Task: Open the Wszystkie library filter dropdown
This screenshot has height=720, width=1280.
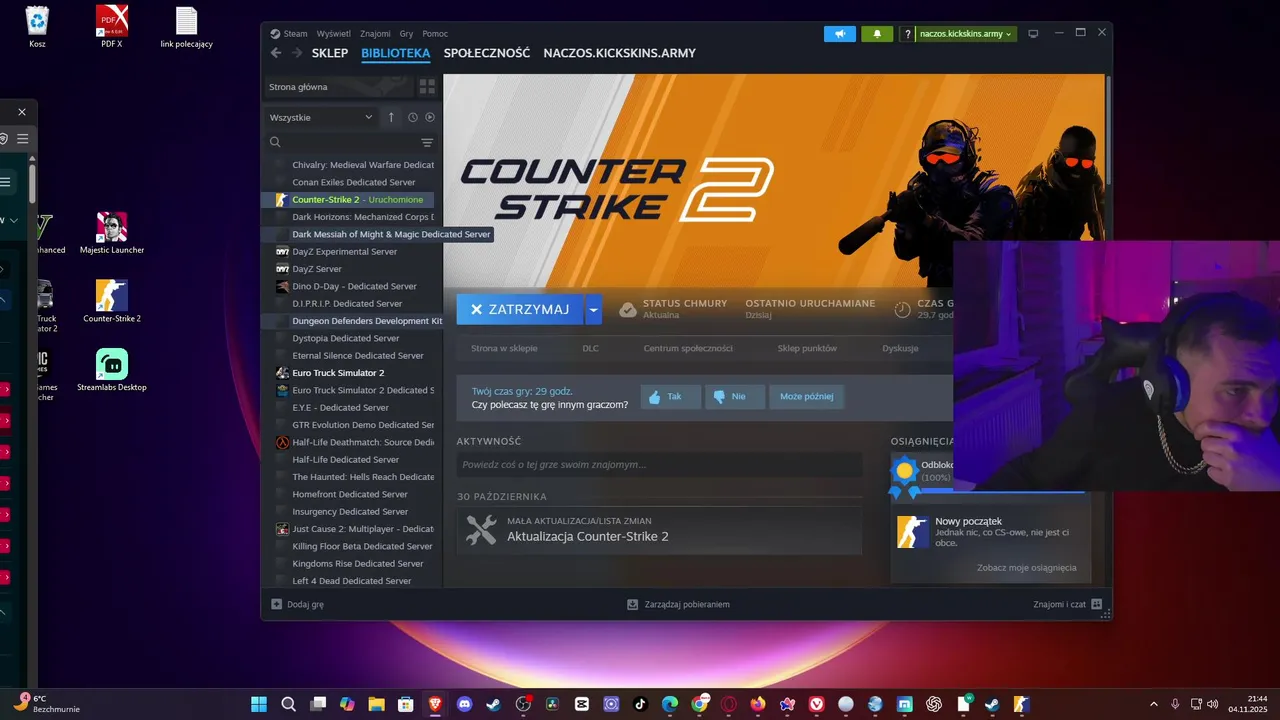Action: (x=321, y=117)
